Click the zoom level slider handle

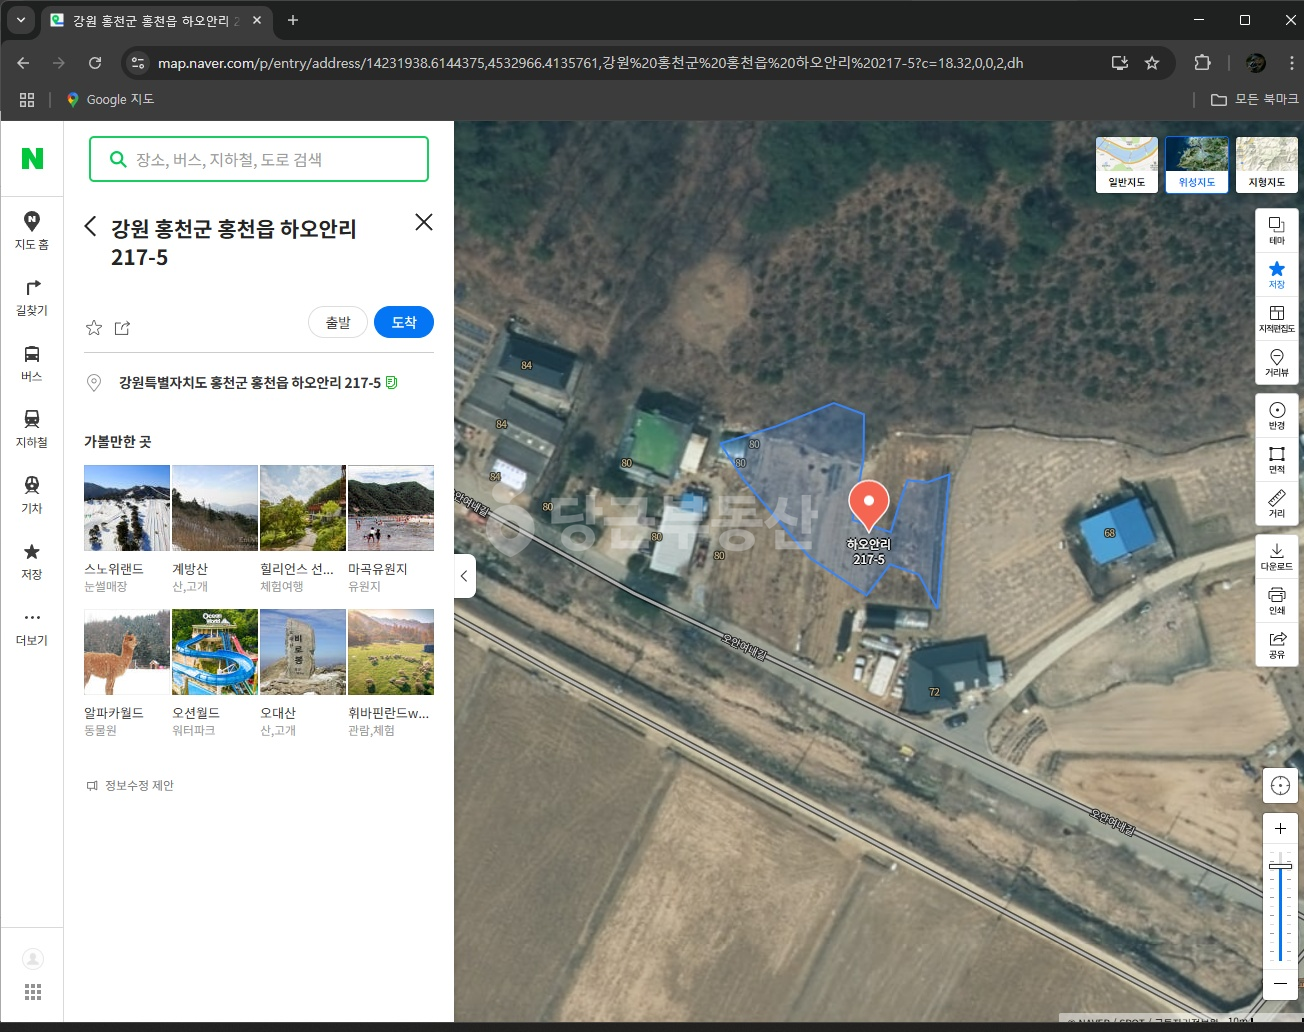pos(1280,866)
